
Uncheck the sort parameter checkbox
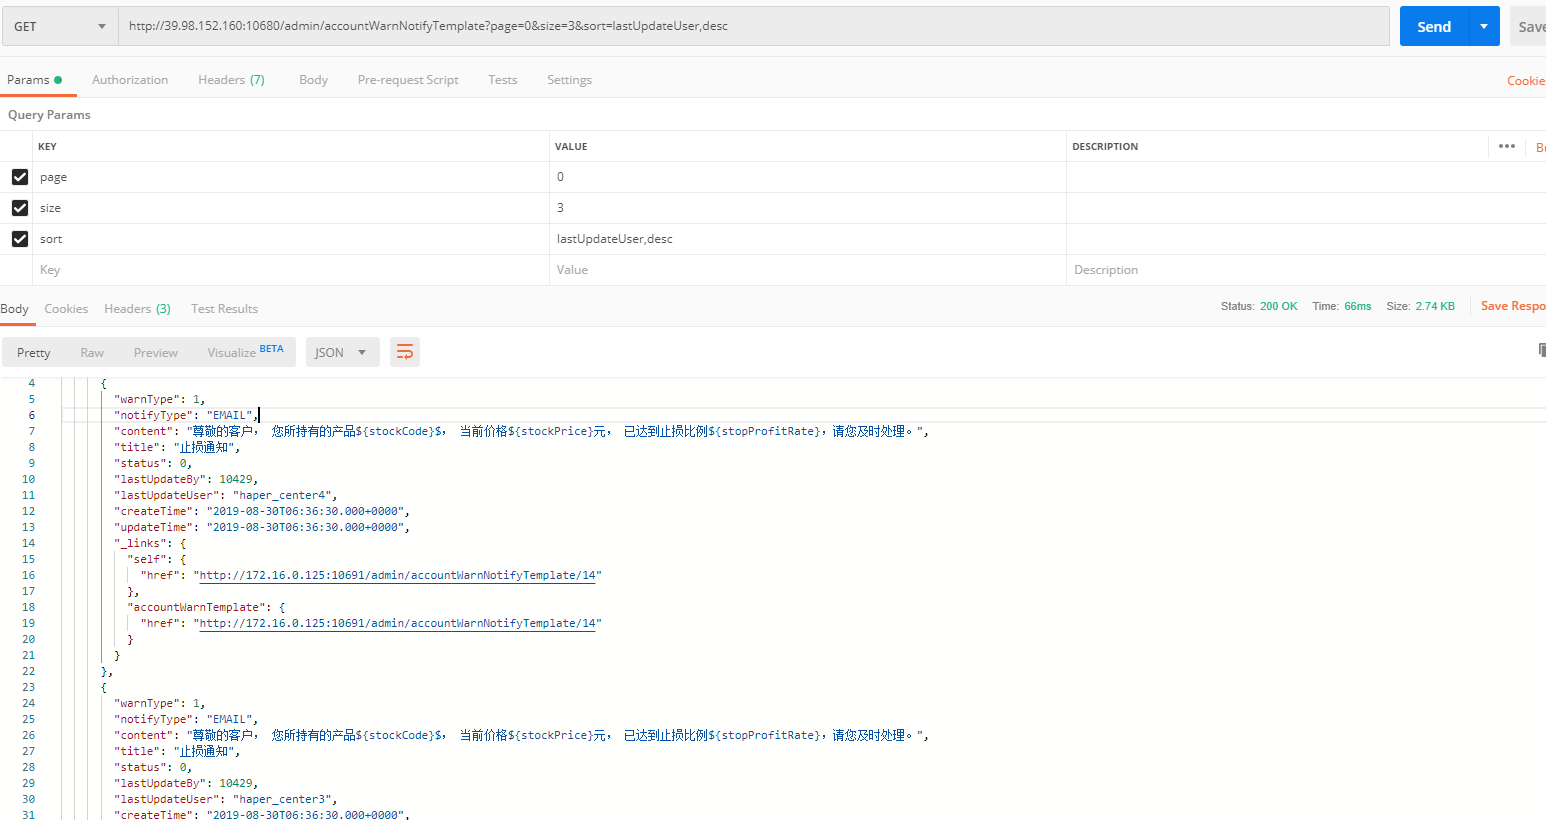click(x=20, y=239)
